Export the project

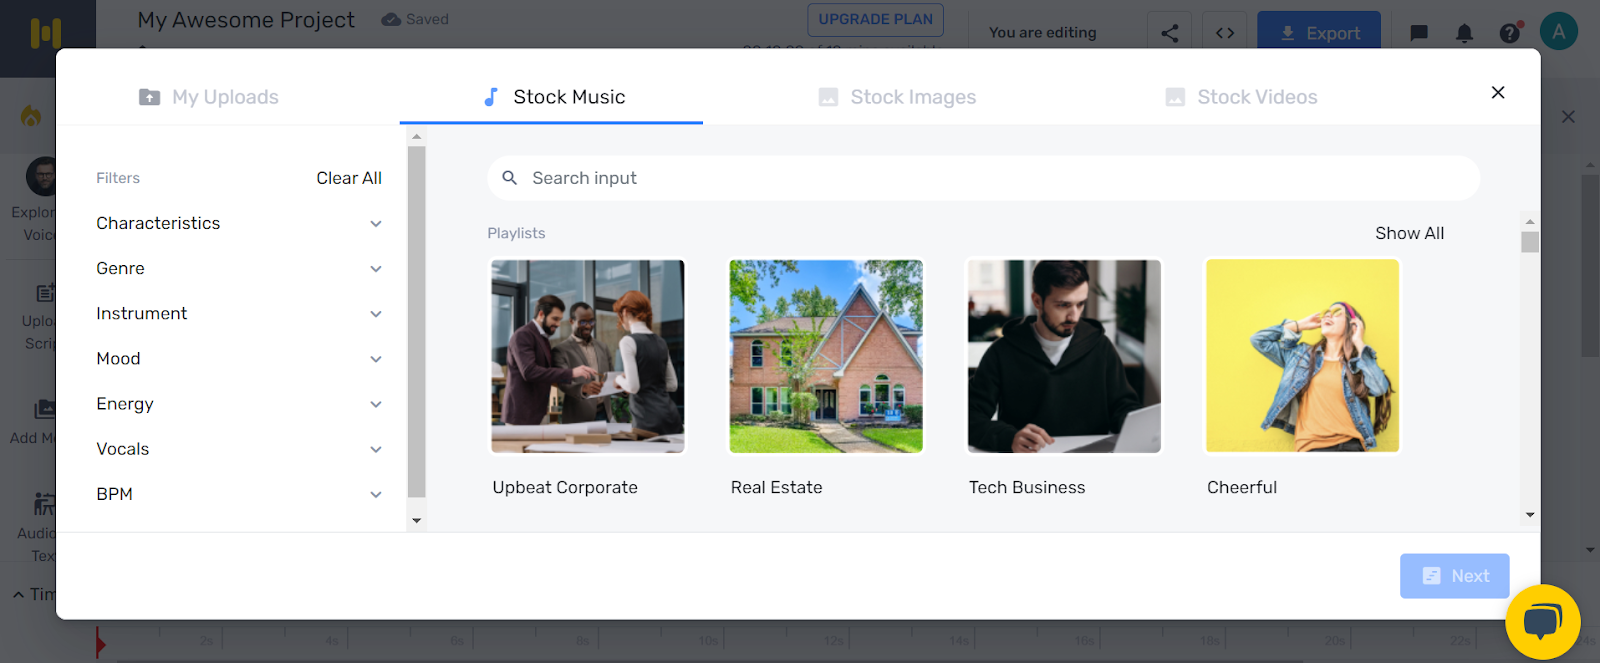click(1319, 33)
